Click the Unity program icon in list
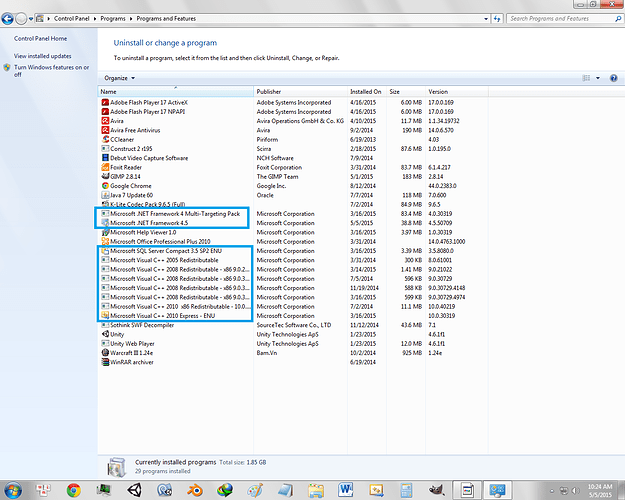 105,335
